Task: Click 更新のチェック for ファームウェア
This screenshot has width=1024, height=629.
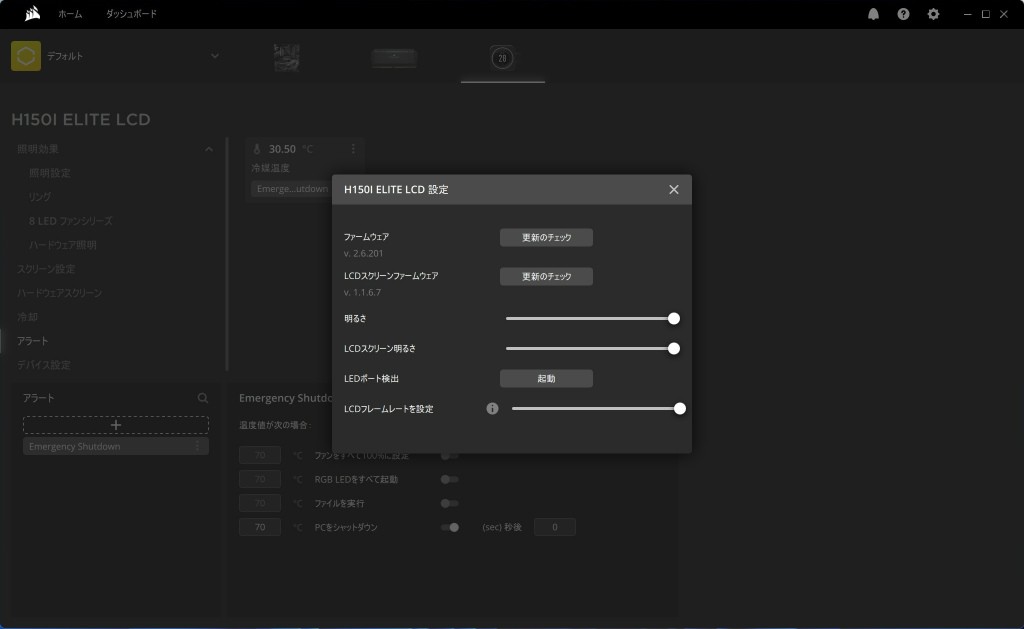Action: (x=546, y=238)
